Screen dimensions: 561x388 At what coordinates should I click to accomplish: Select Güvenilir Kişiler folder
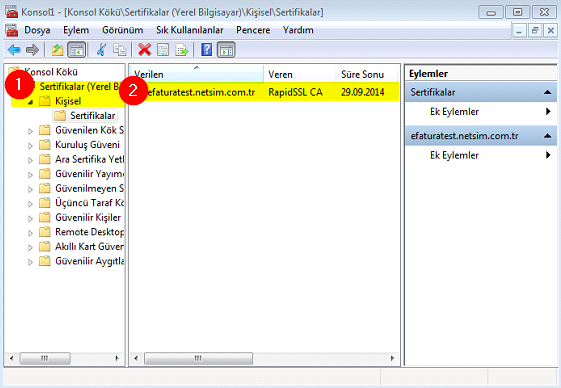coord(80,218)
